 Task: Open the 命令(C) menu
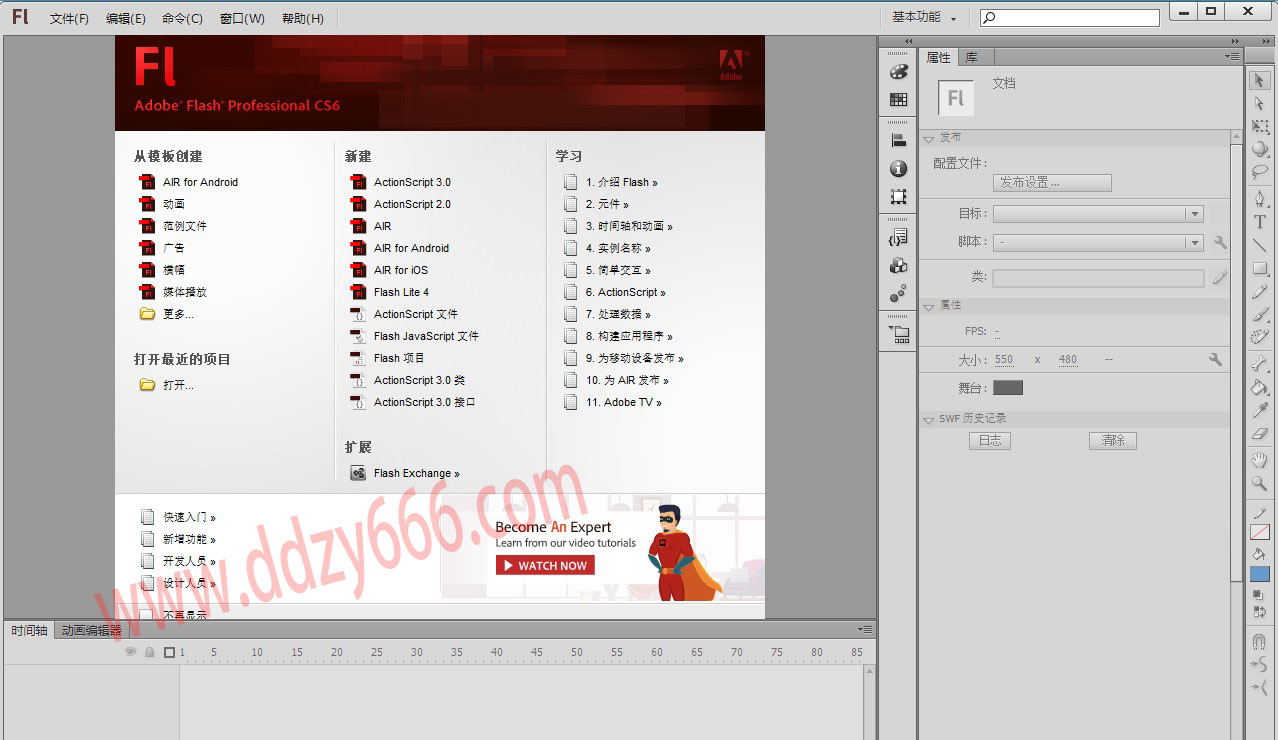[x=182, y=18]
